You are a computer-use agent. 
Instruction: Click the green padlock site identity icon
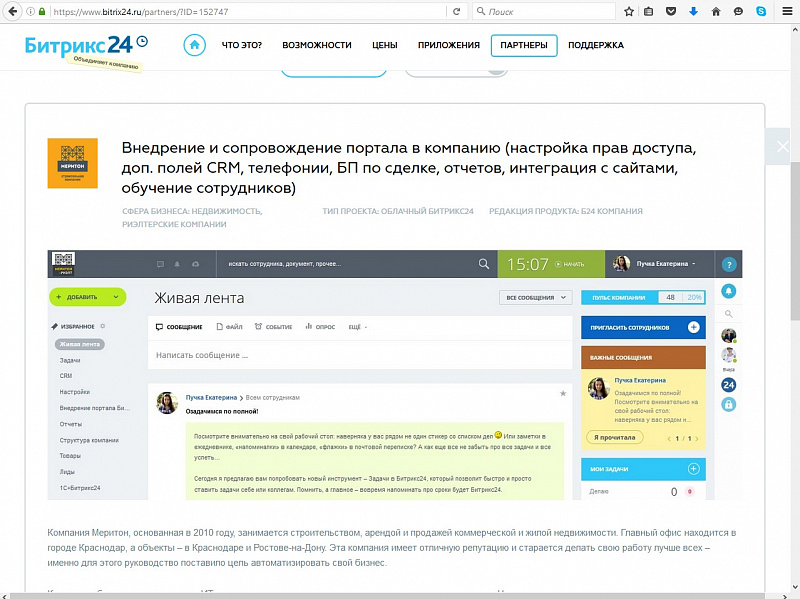pos(42,11)
